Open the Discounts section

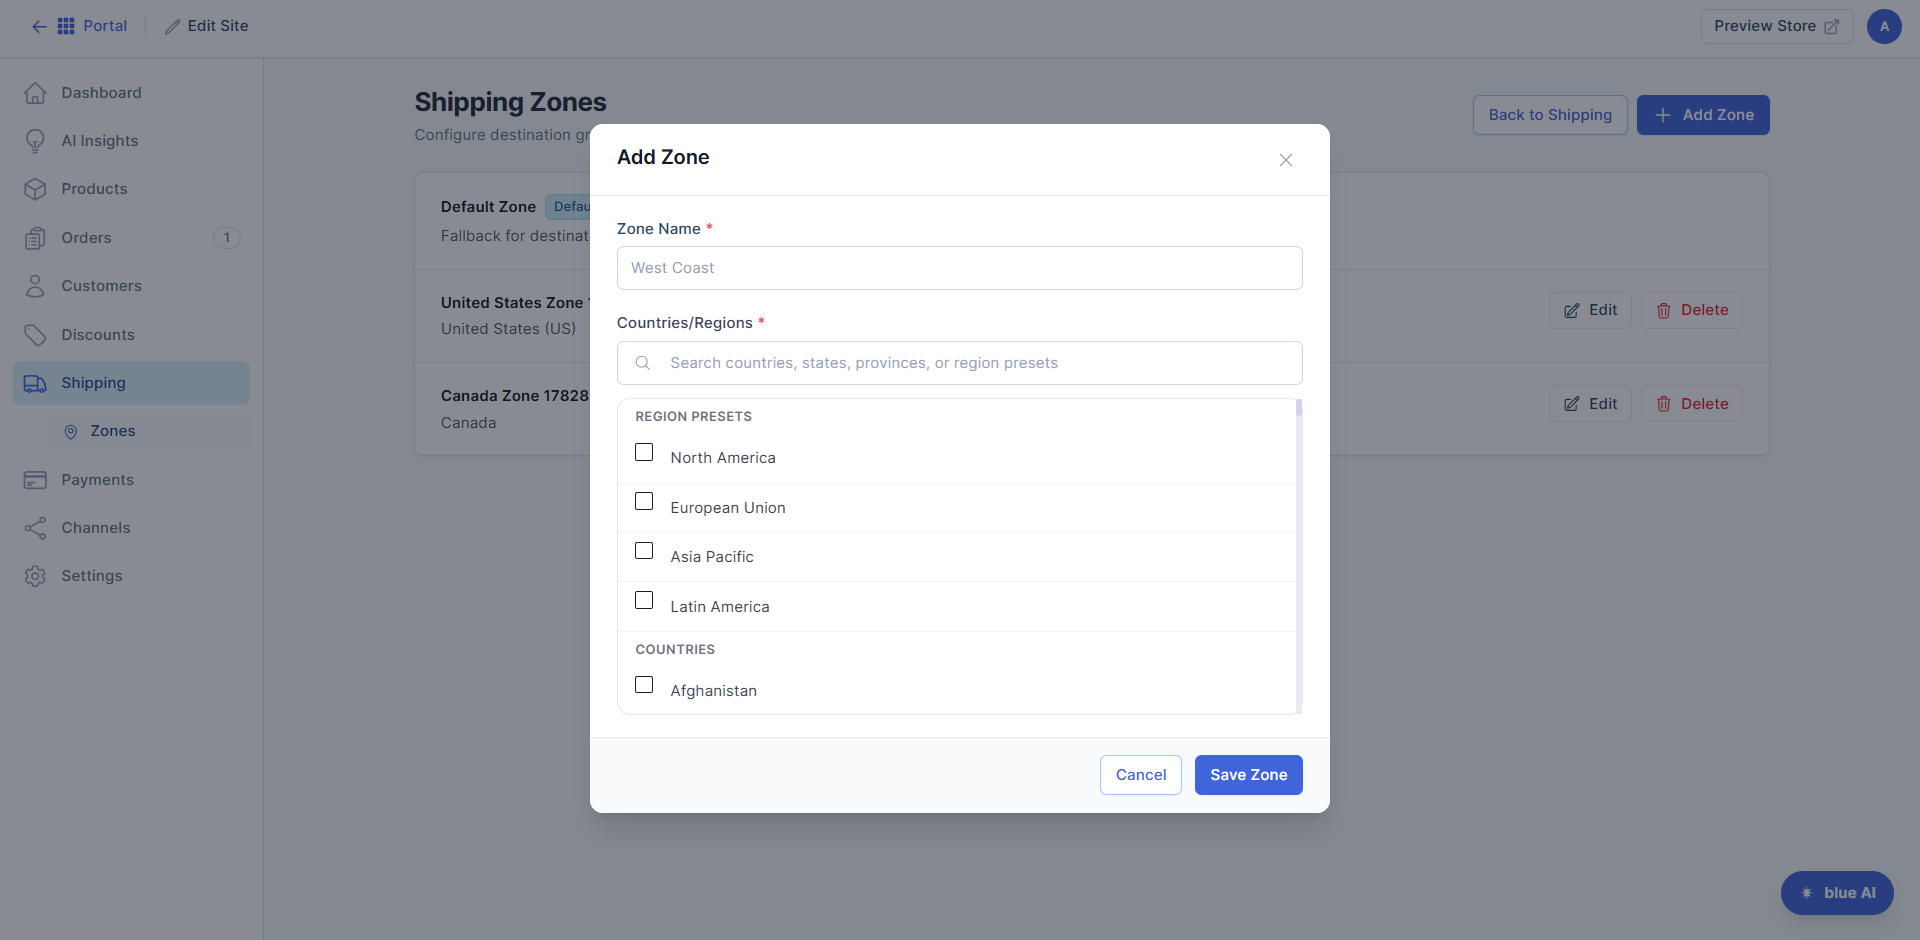tap(131, 335)
